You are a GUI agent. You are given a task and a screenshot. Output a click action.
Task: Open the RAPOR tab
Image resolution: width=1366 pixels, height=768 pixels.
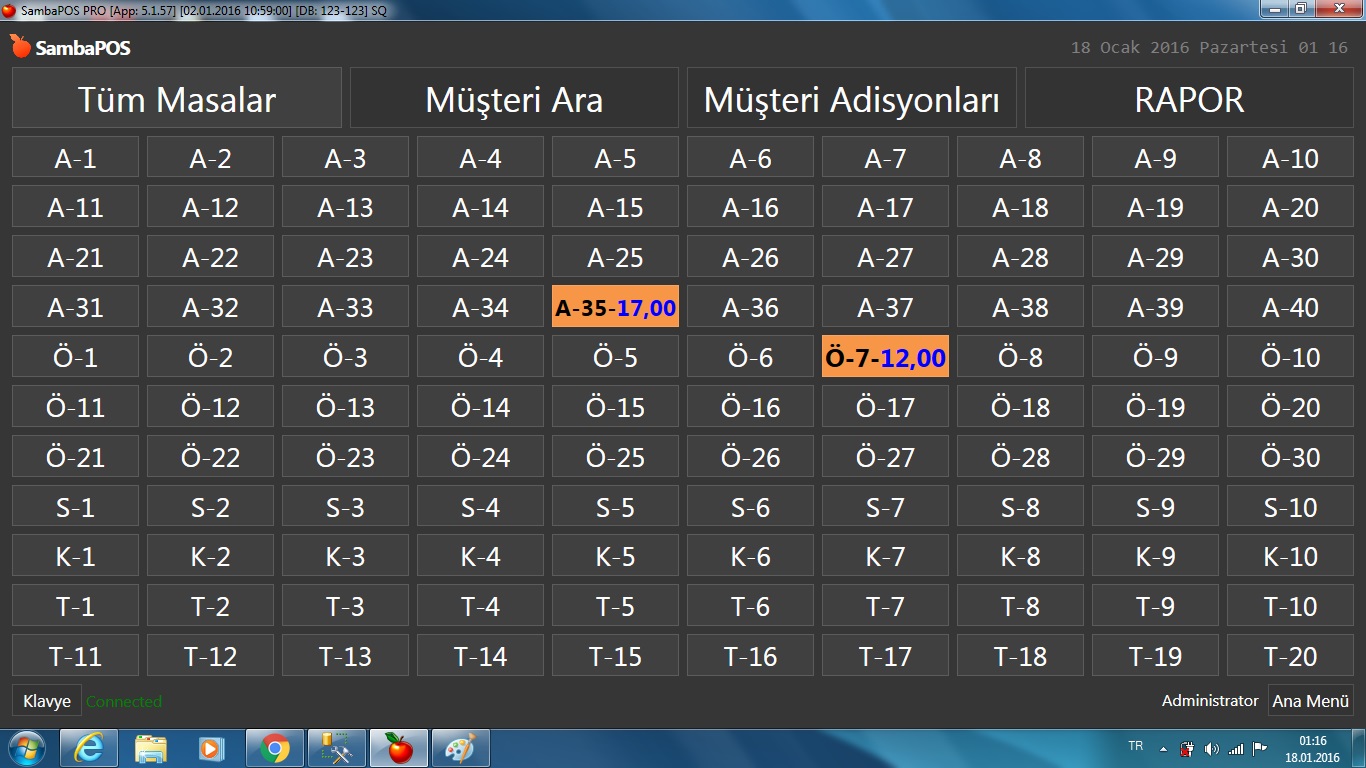1189,99
